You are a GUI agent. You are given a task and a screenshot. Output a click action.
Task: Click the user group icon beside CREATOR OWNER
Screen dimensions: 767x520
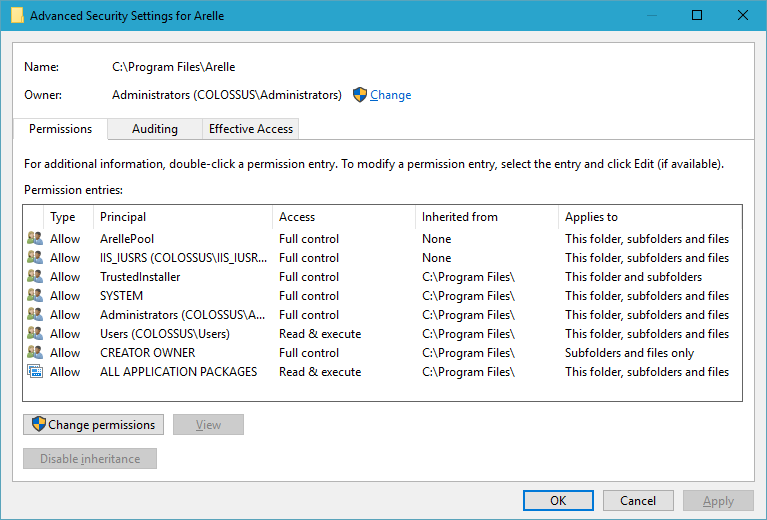point(35,352)
